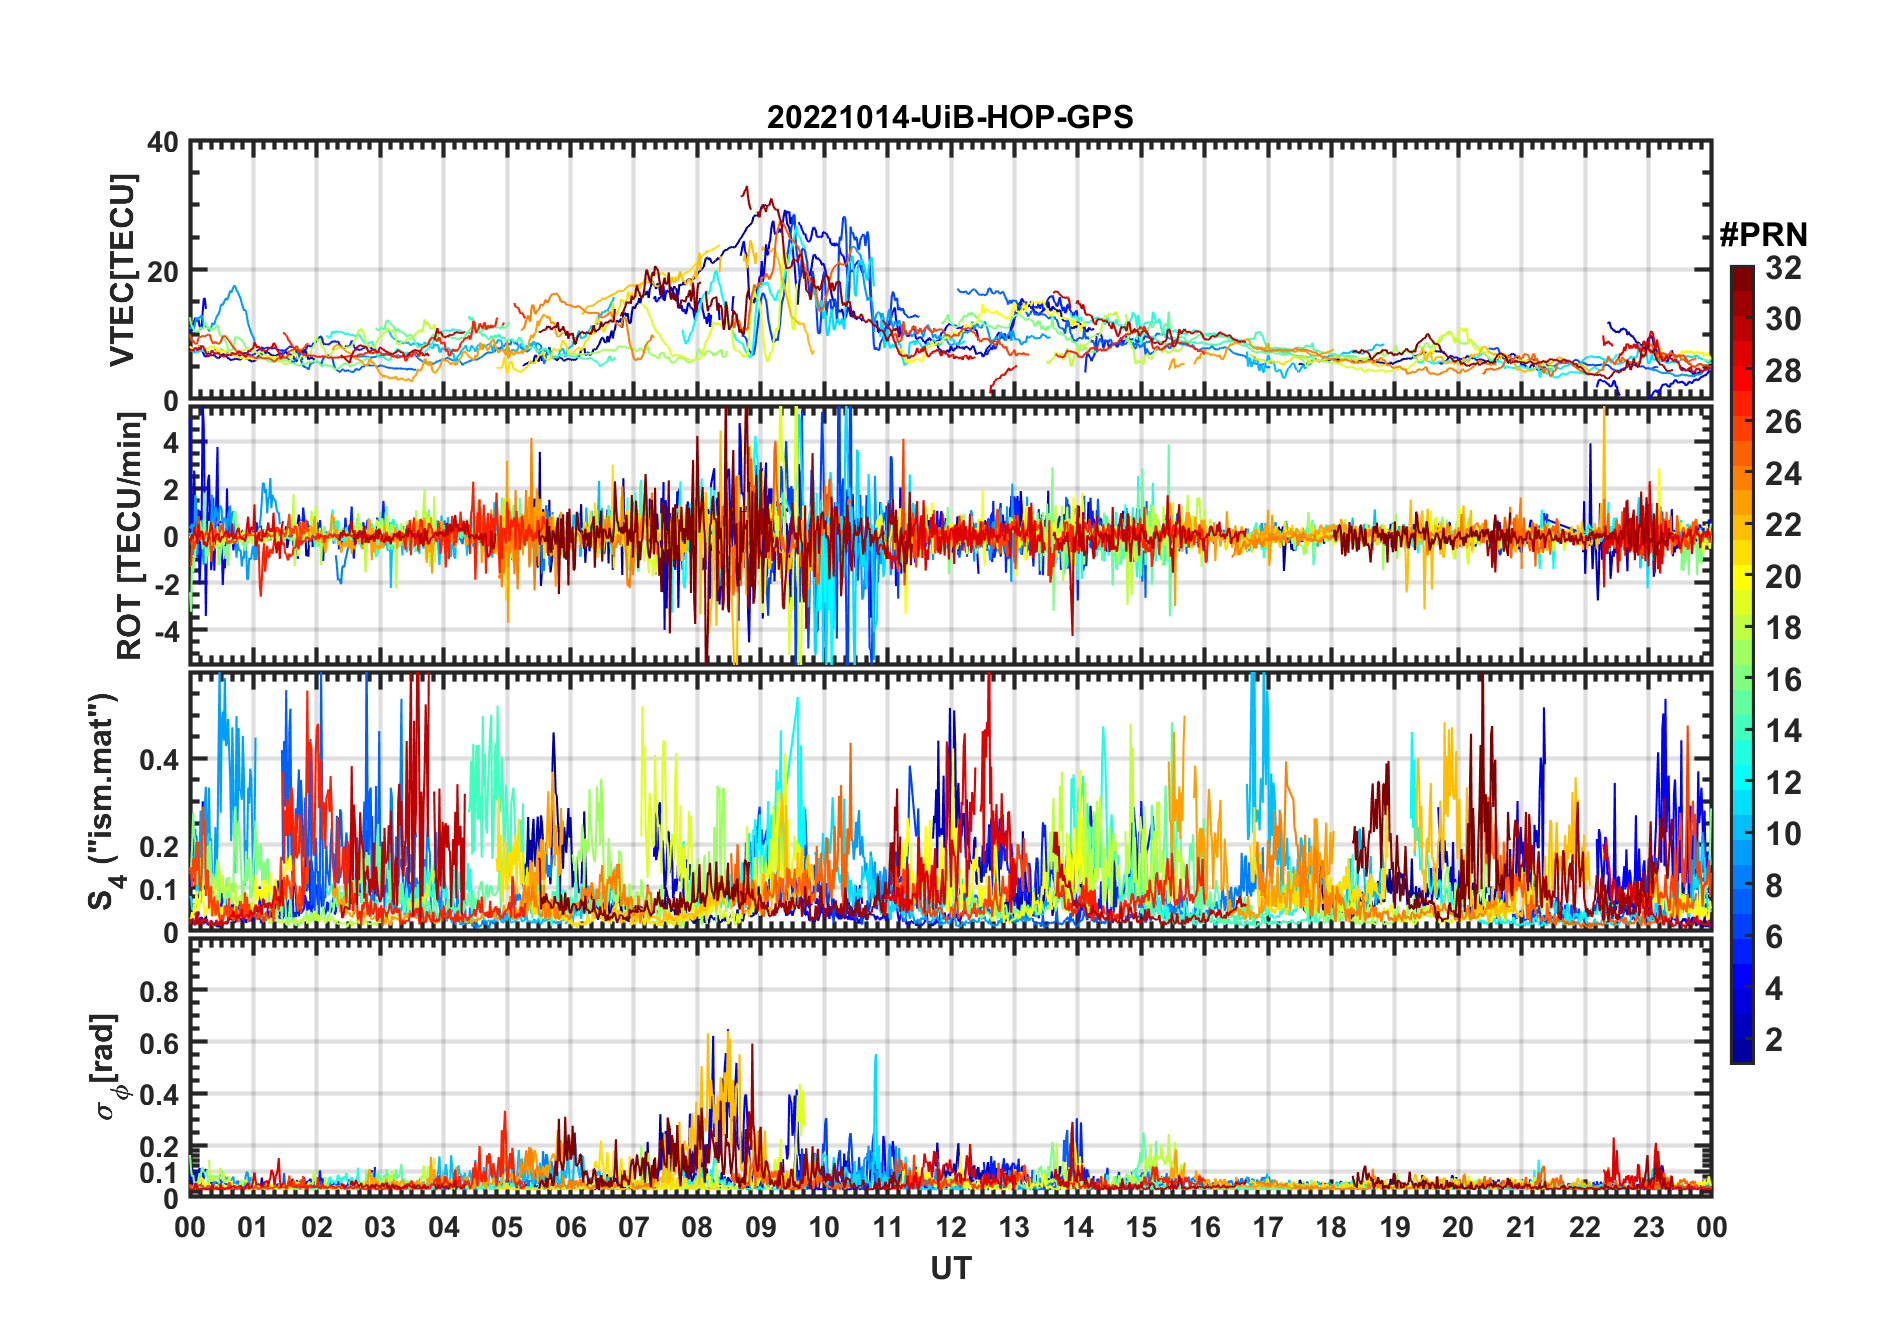Click colorbar tick label 8
Viewport: 1902px width, 1330px height.
[x=1774, y=886]
